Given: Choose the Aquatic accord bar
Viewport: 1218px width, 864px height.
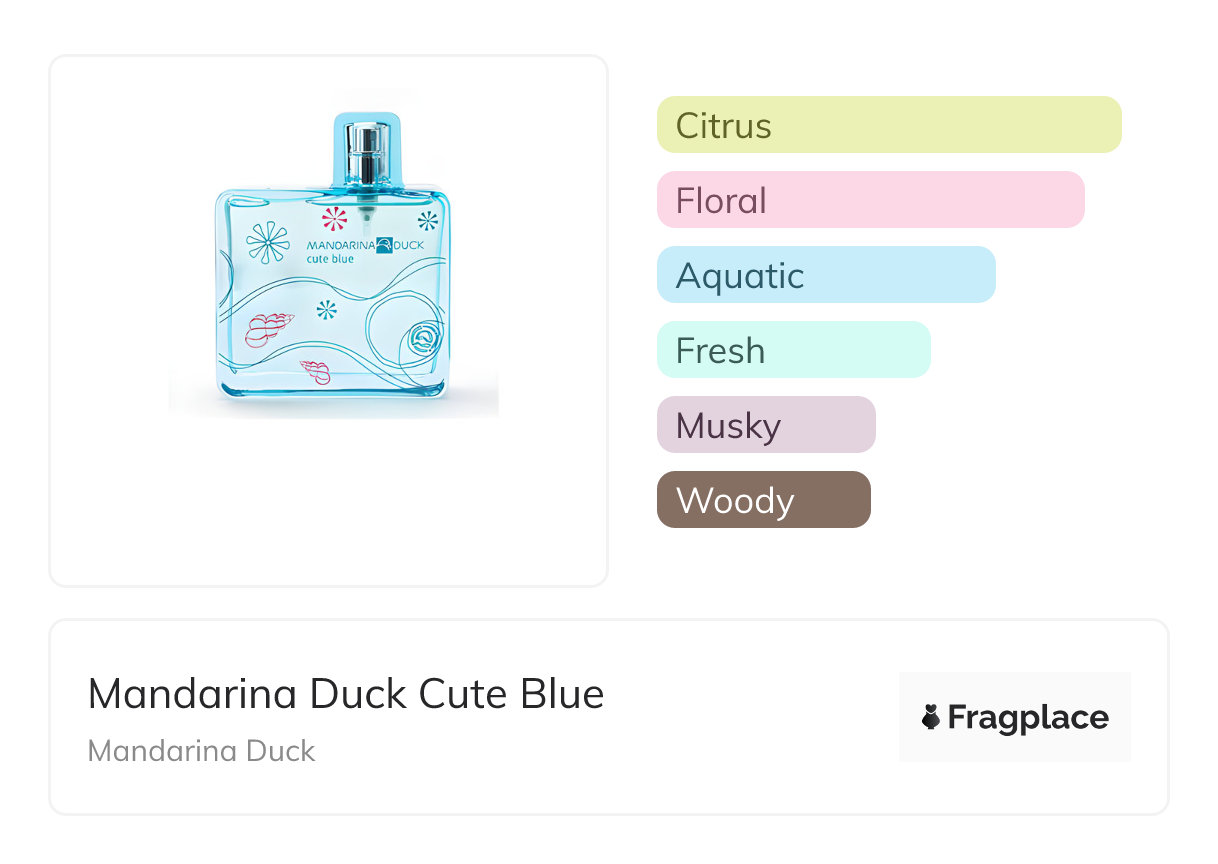Looking at the screenshot, I should [x=825, y=275].
